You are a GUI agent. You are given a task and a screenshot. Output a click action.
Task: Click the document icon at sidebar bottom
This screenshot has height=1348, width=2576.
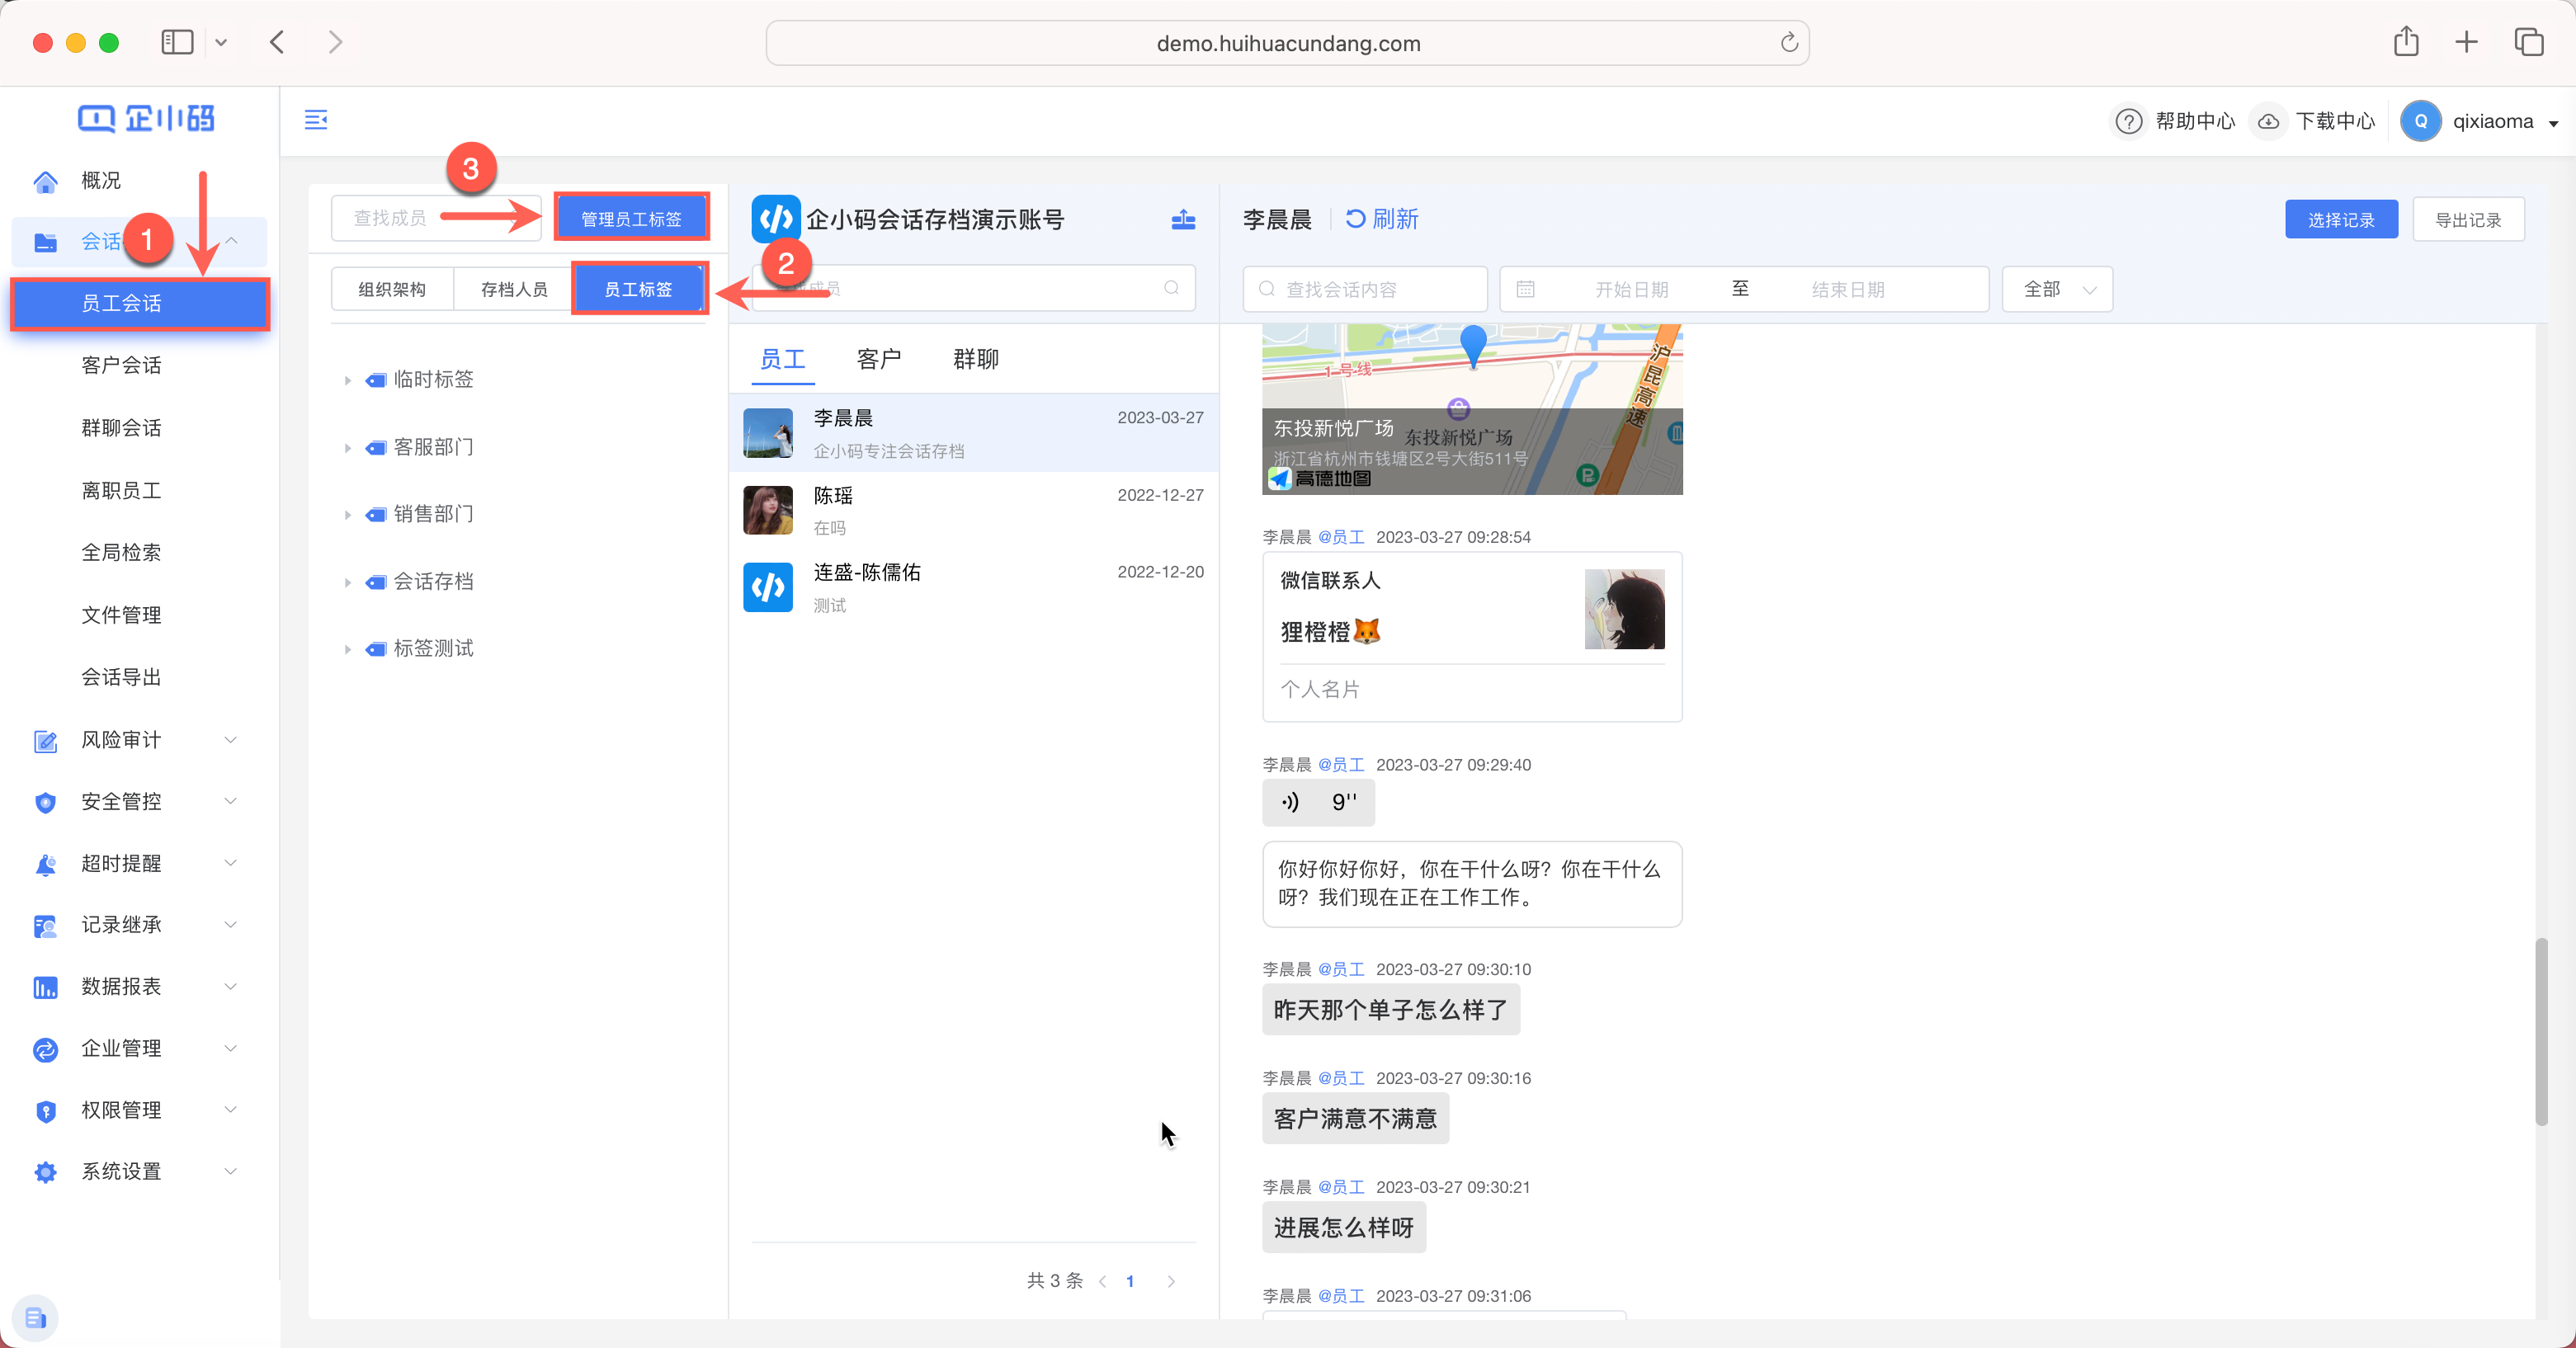tap(36, 1318)
